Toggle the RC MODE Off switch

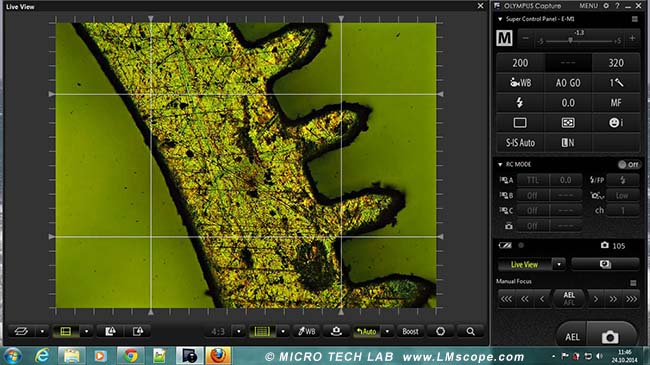[x=628, y=164]
